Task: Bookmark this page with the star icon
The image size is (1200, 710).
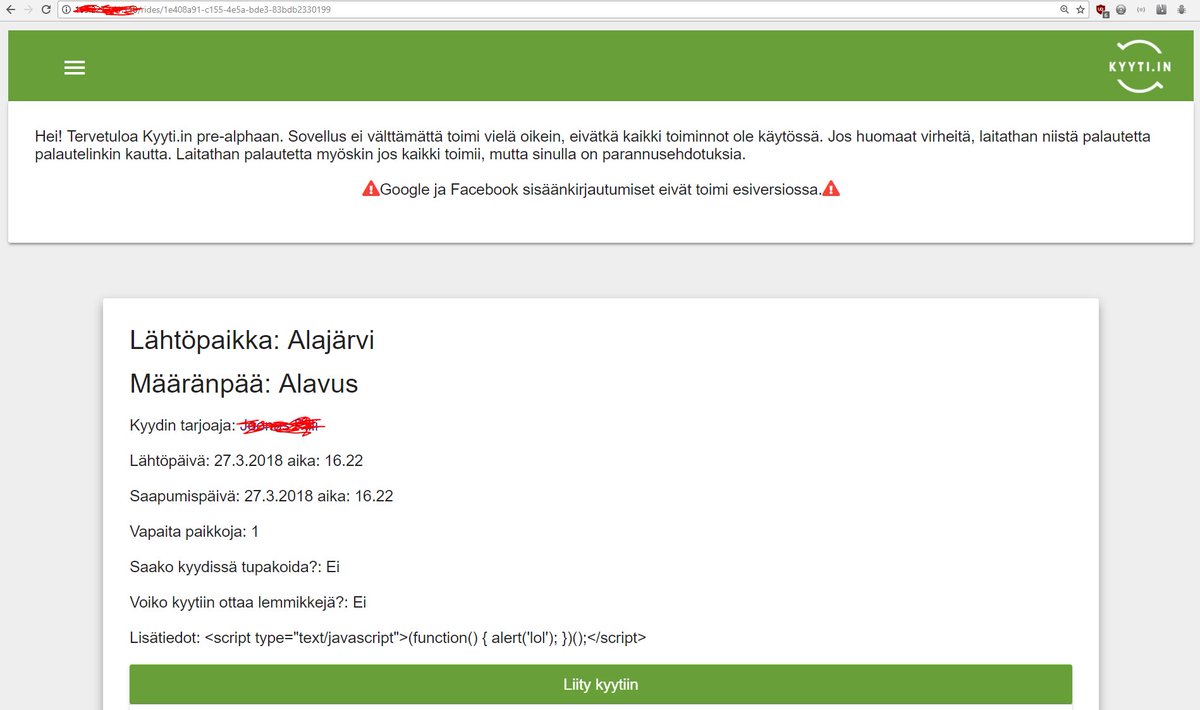Action: pyautogui.click(x=1081, y=9)
